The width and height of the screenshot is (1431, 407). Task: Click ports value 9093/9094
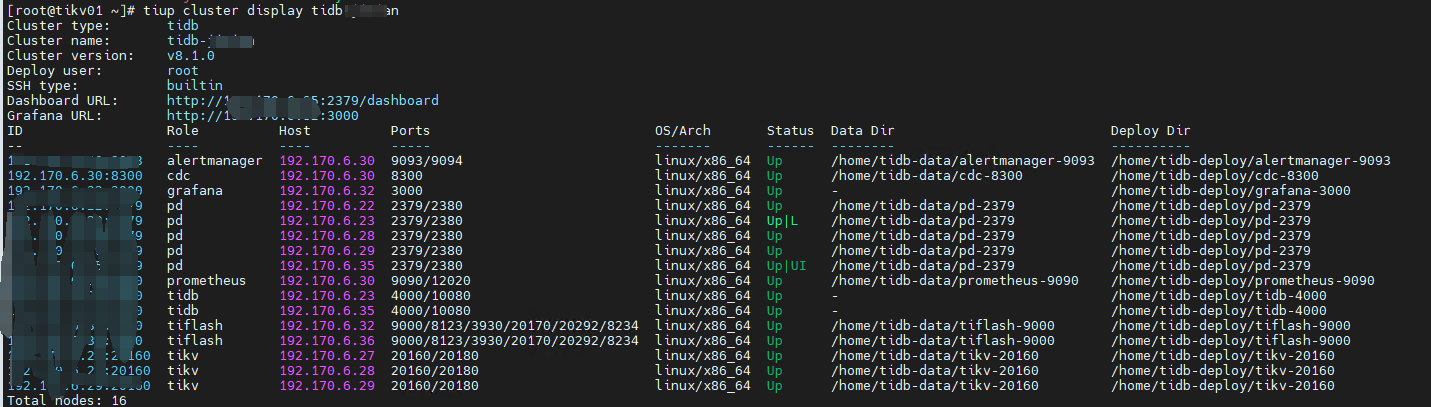426,161
